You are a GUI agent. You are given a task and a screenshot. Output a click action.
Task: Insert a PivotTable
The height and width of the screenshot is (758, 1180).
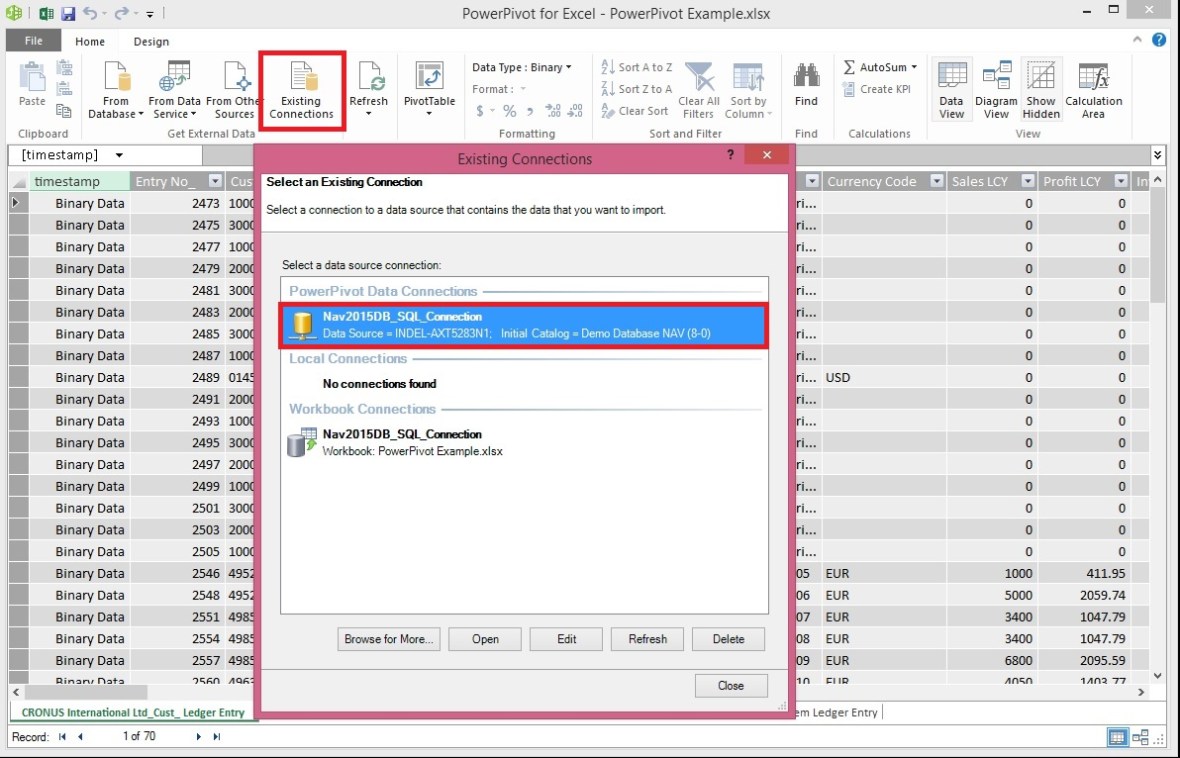[x=430, y=90]
